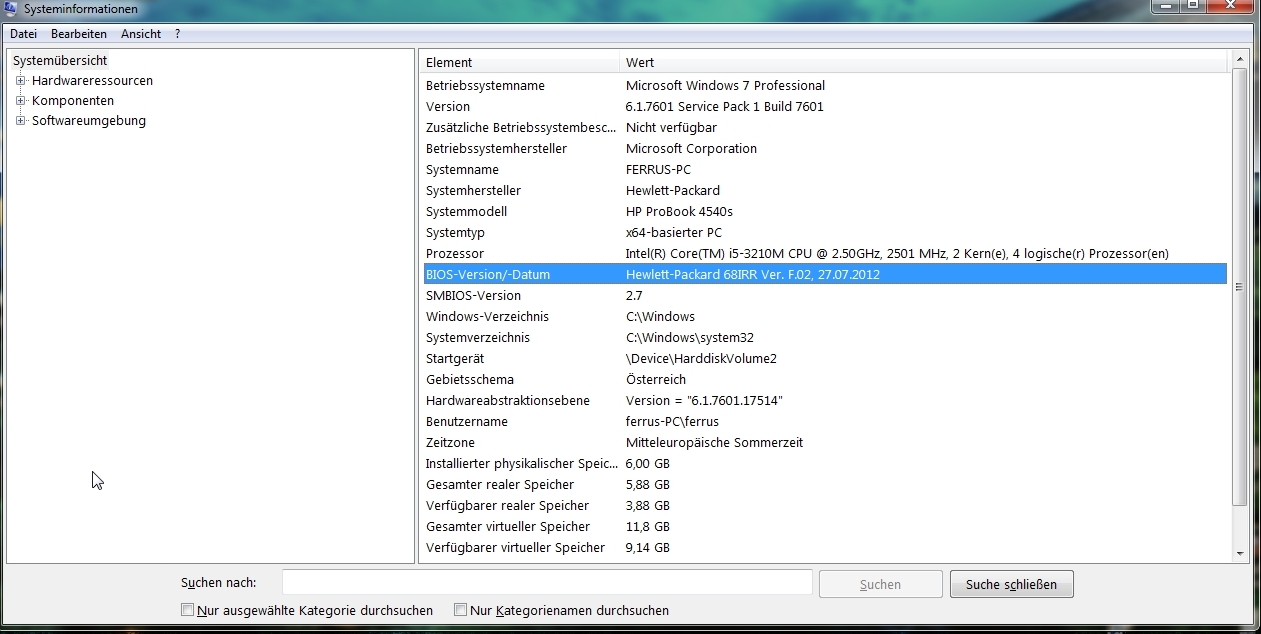Select the Verfügbarer realer Speicher row

823,506
